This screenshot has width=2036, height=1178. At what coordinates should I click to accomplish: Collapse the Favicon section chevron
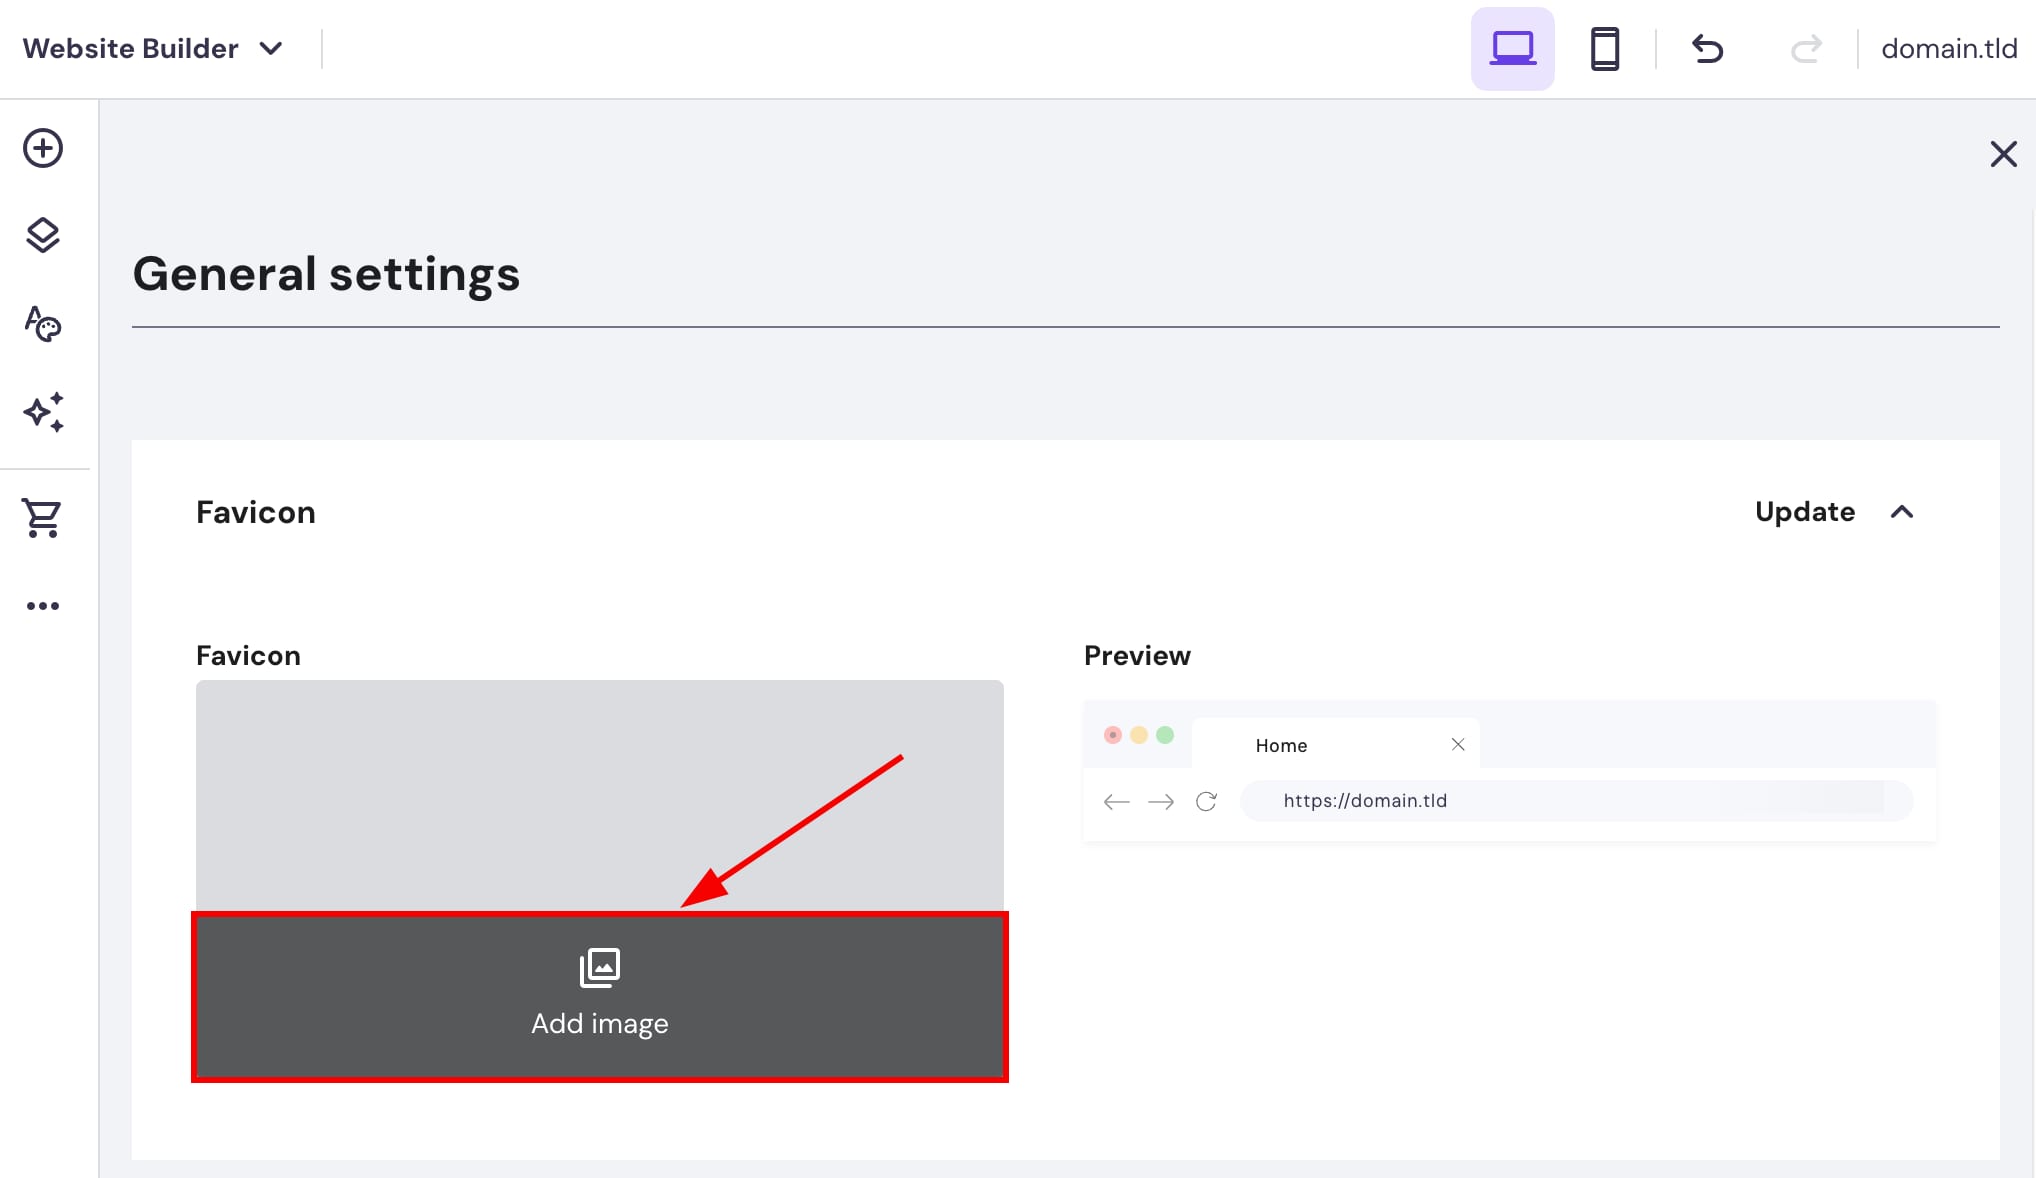tap(1901, 512)
